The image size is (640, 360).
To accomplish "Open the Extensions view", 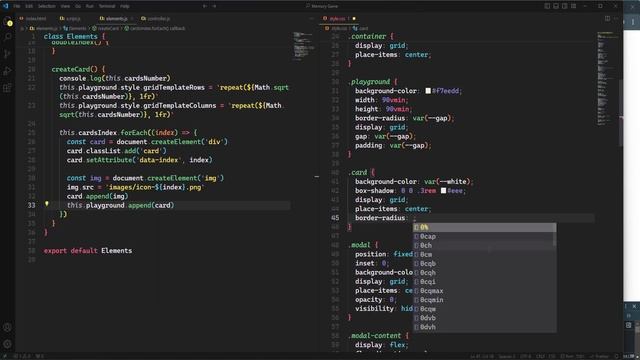I will click(x=7, y=88).
